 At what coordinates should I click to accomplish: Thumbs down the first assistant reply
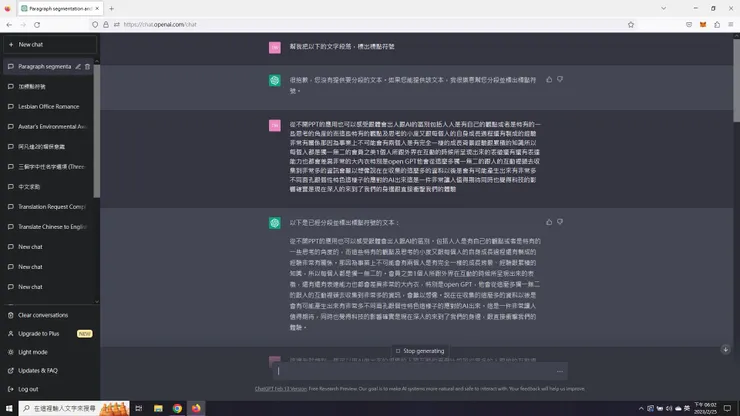tap(560, 79)
